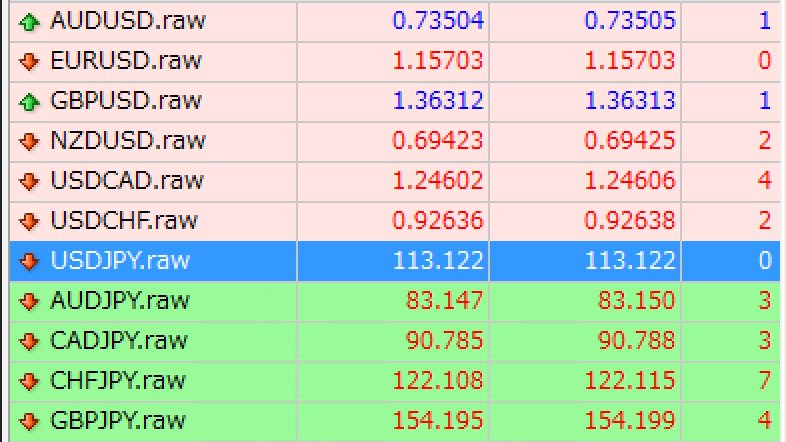Click the CADJPY ask price 90.788
The width and height of the screenshot is (786, 442).
pyautogui.click(x=637, y=340)
